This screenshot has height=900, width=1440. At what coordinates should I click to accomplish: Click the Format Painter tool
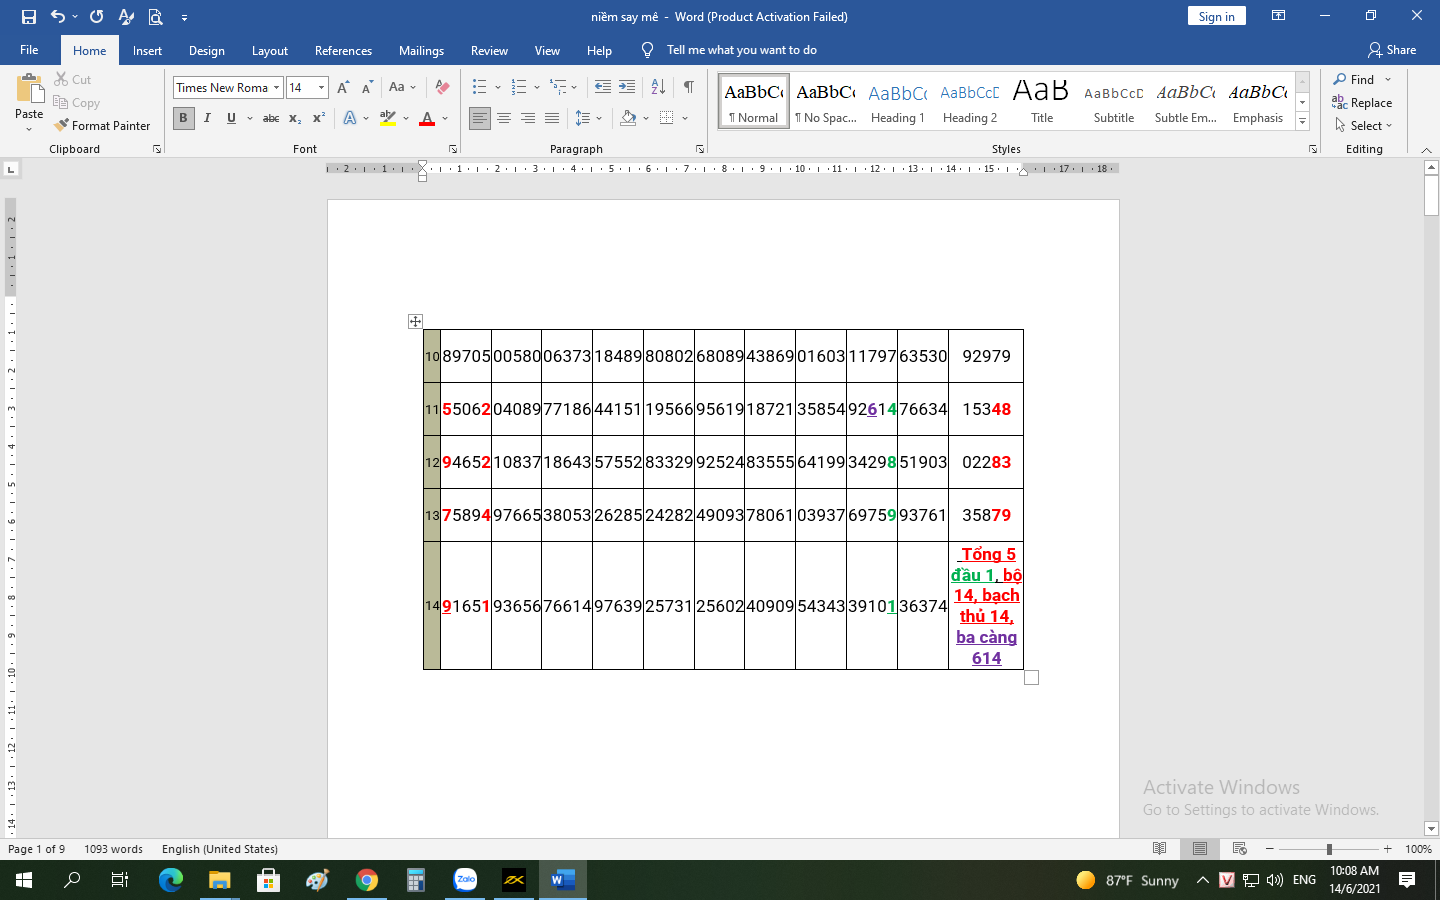[x=102, y=126]
